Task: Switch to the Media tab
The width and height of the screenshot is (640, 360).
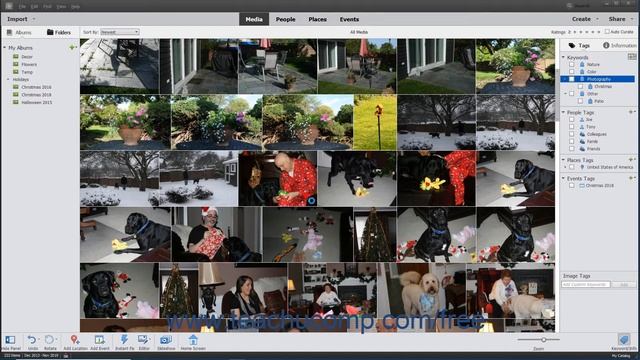Action: tap(254, 19)
